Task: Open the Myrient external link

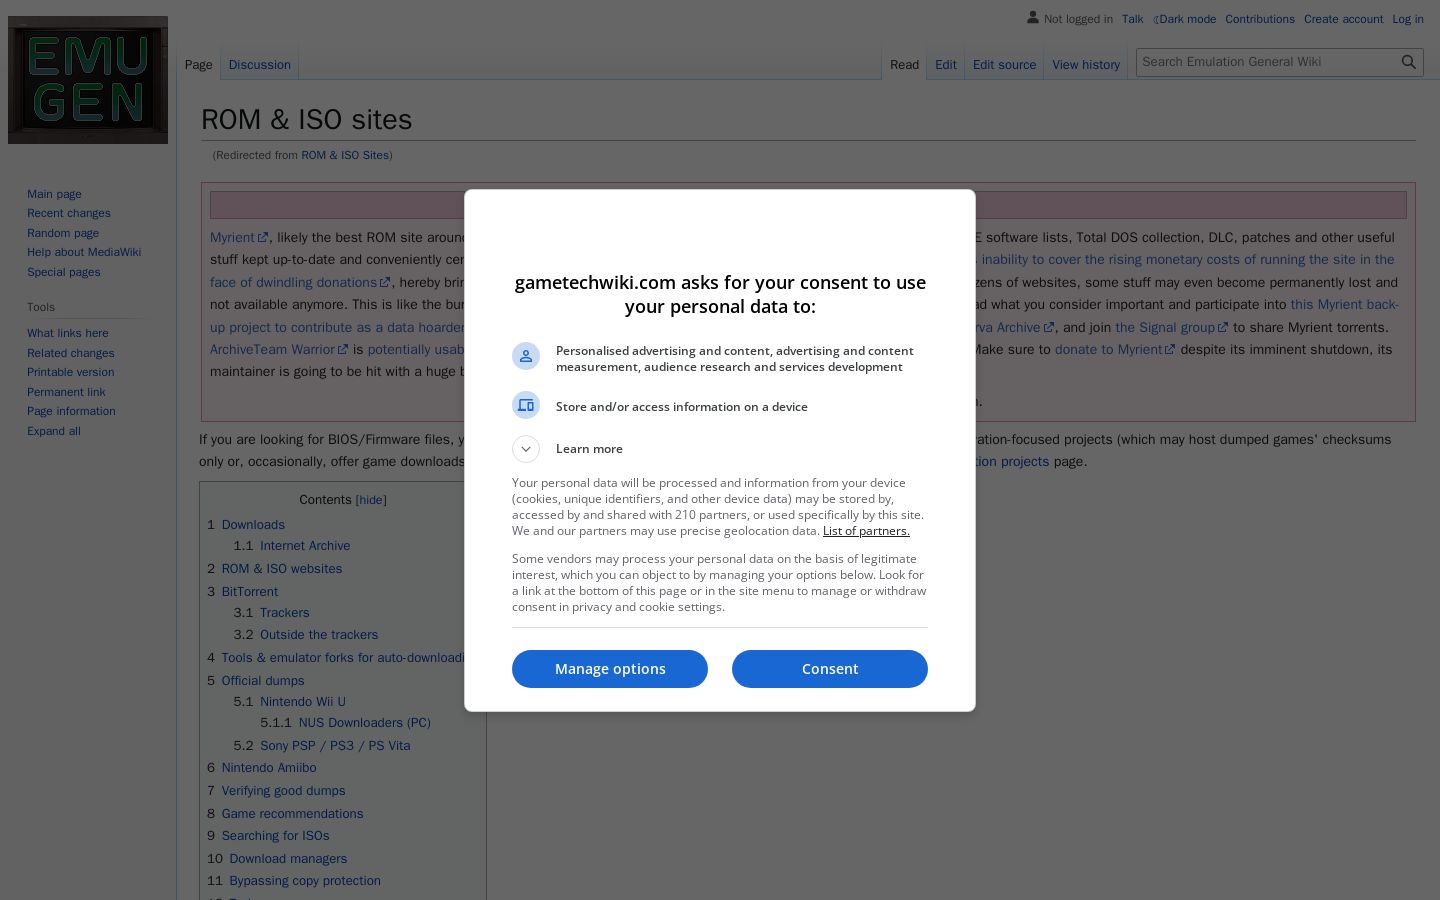Action: 239,237
